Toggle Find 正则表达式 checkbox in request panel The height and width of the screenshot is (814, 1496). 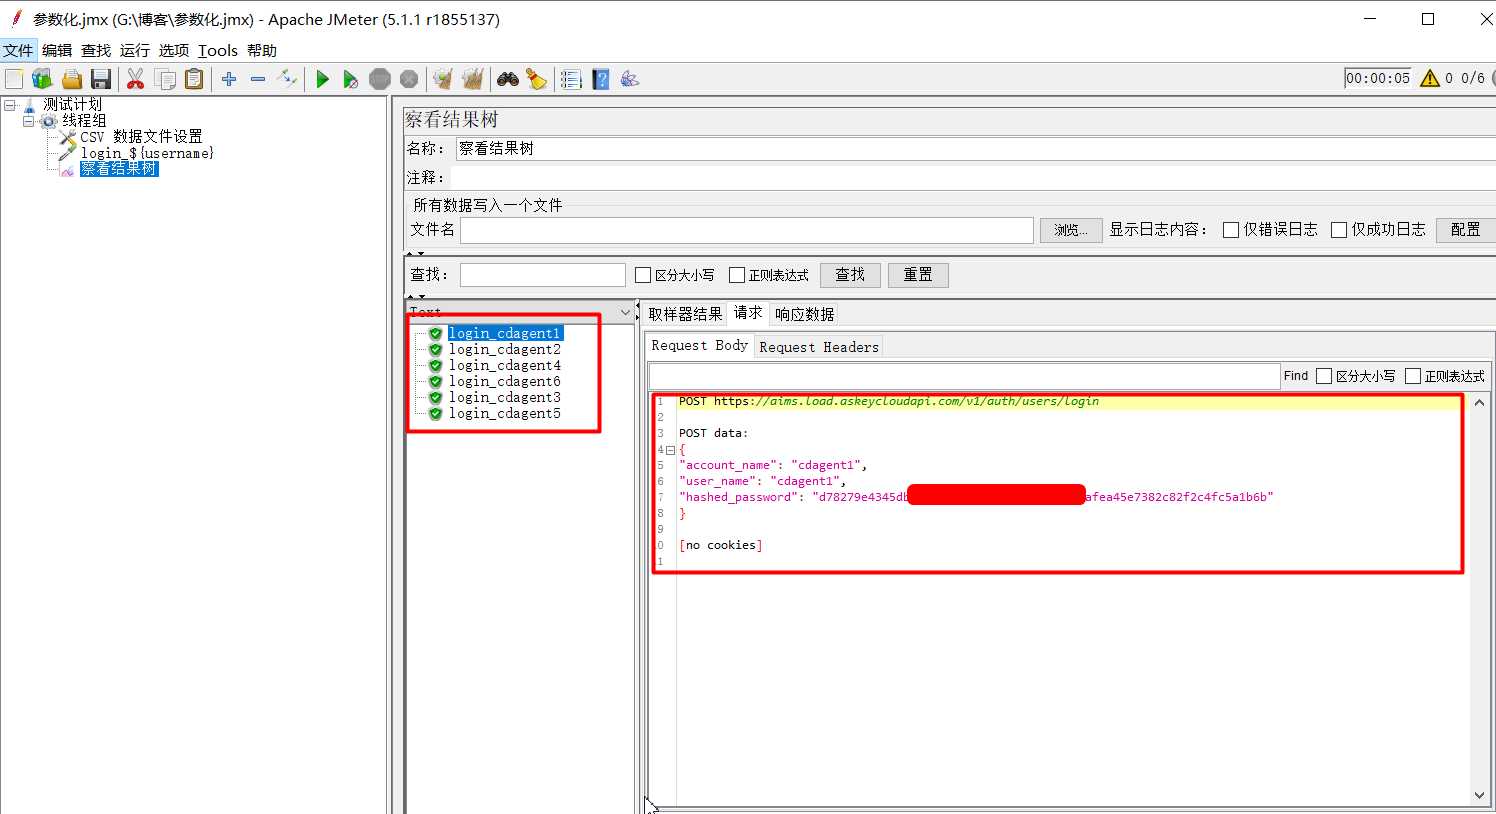click(x=1413, y=376)
